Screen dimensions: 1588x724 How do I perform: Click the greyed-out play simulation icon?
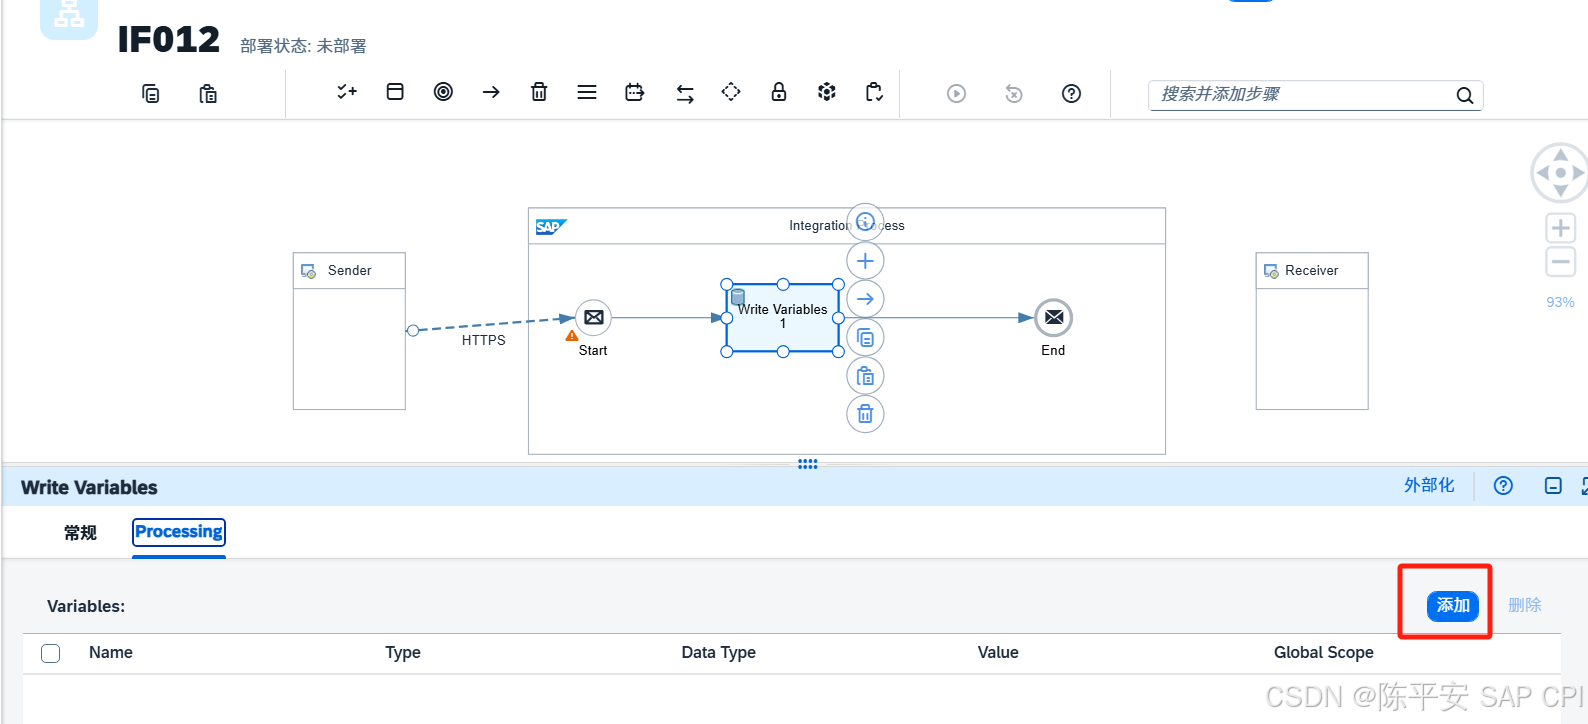[x=957, y=94]
